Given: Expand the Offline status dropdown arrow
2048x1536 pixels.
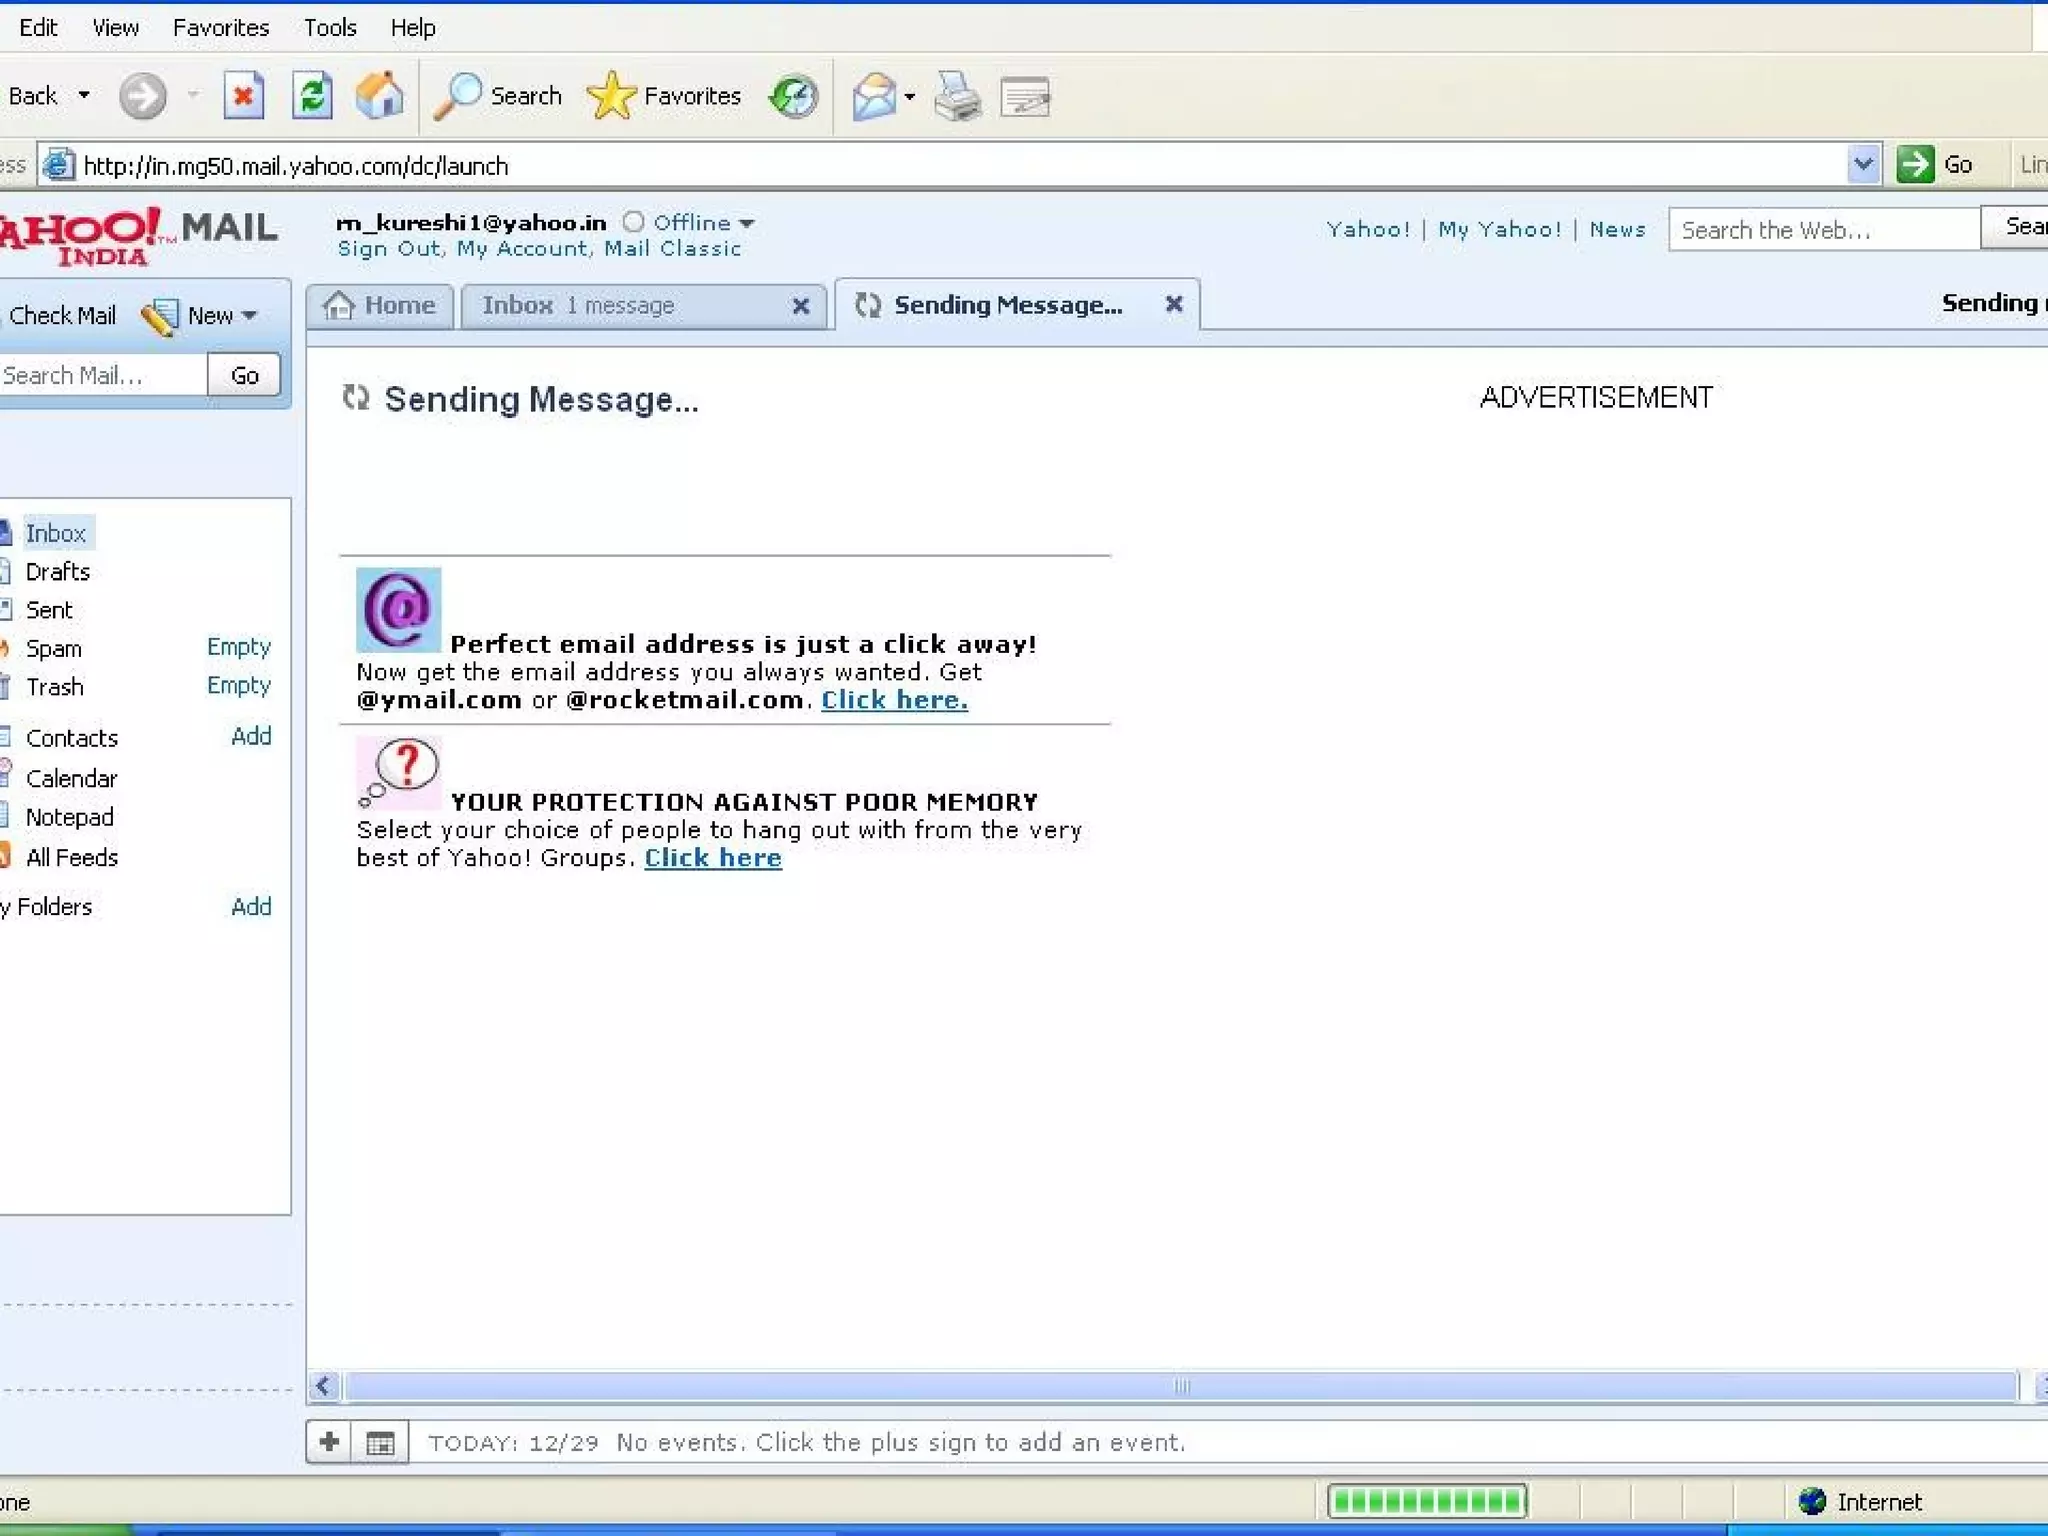Looking at the screenshot, I should point(747,223).
